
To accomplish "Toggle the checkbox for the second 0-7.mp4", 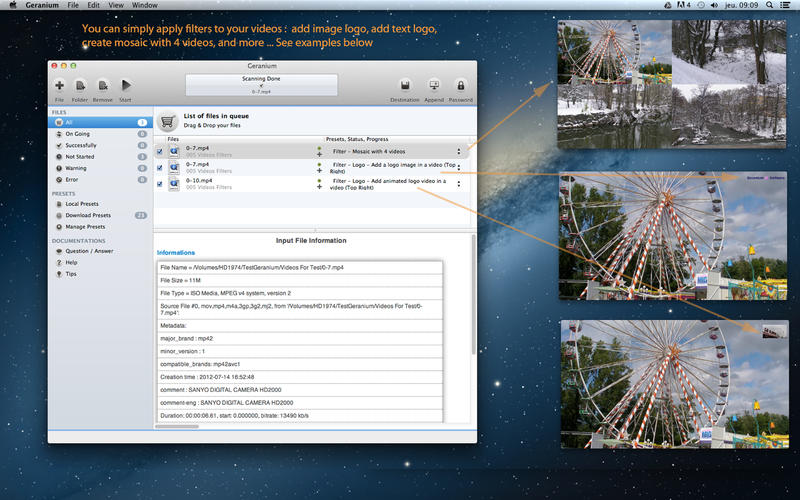I will point(159,167).
